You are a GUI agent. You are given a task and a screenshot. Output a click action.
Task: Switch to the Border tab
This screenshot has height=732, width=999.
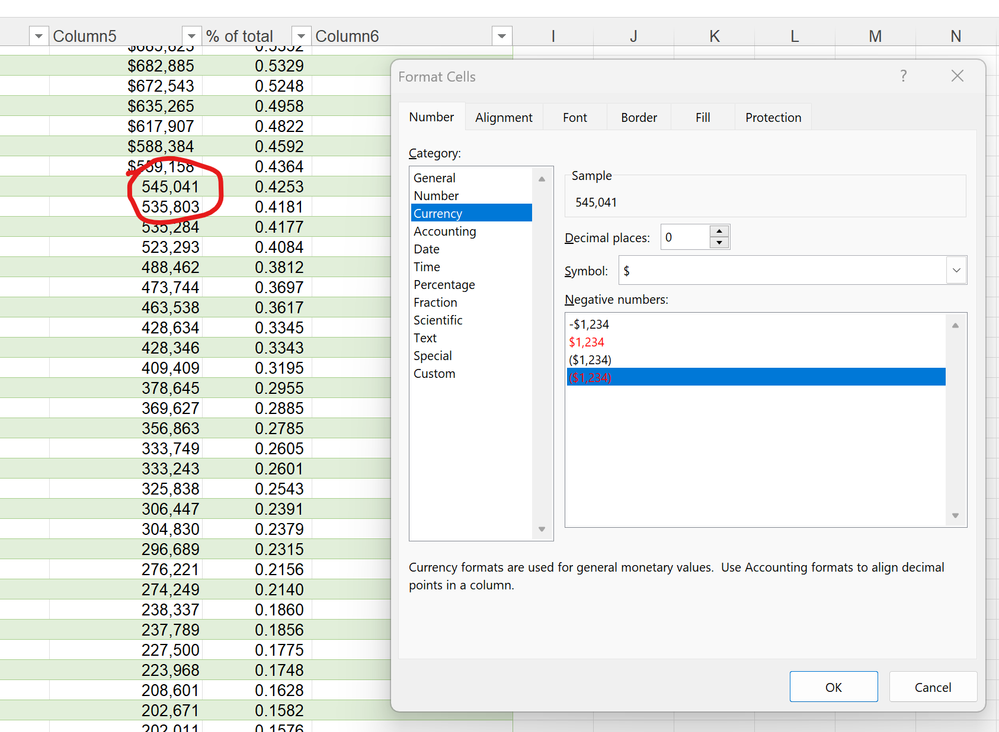coord(638,118)
